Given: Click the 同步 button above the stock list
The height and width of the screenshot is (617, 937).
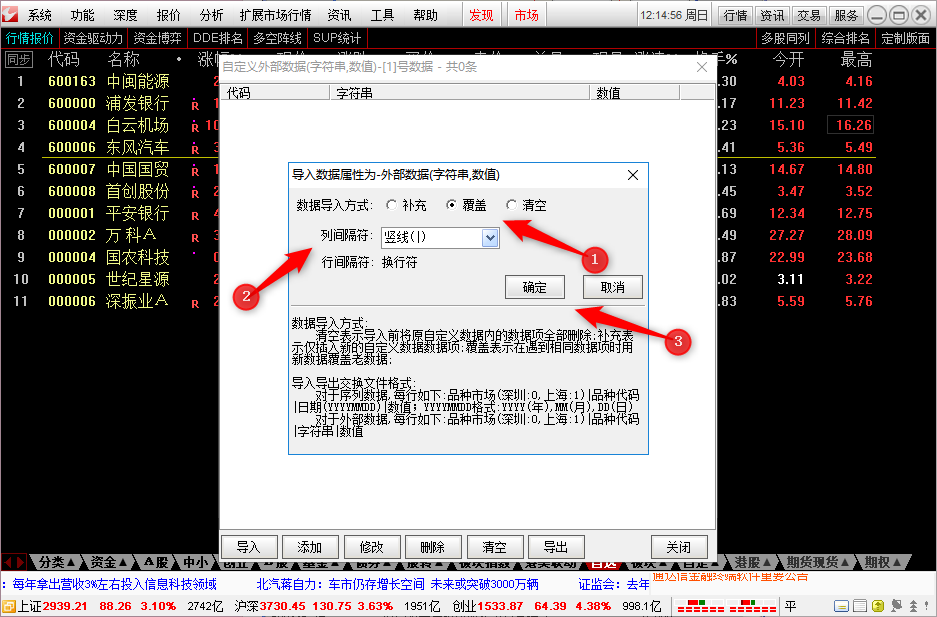Looking at the screenshot, I should pos(19,60).
